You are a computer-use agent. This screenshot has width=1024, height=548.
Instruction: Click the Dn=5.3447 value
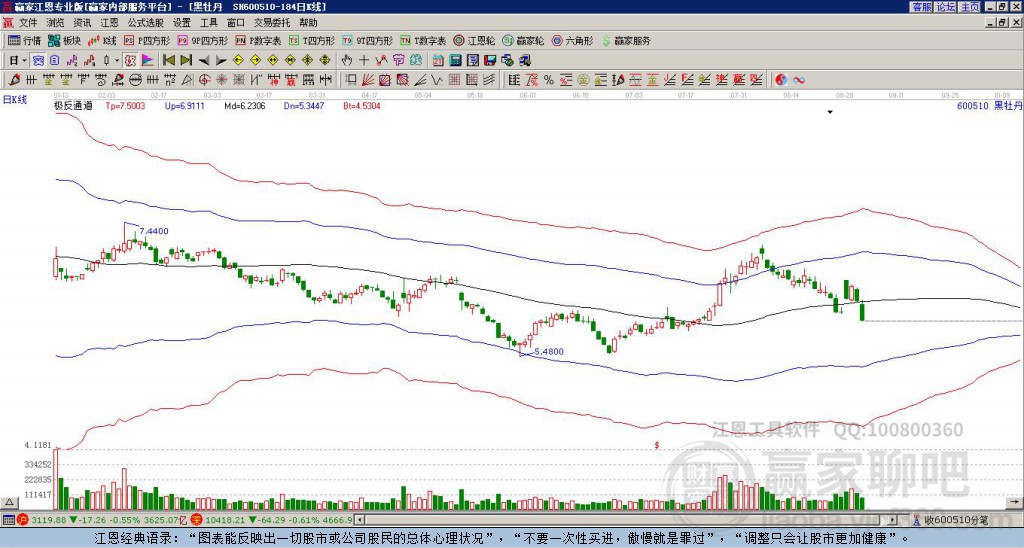[x=304, y=105]
